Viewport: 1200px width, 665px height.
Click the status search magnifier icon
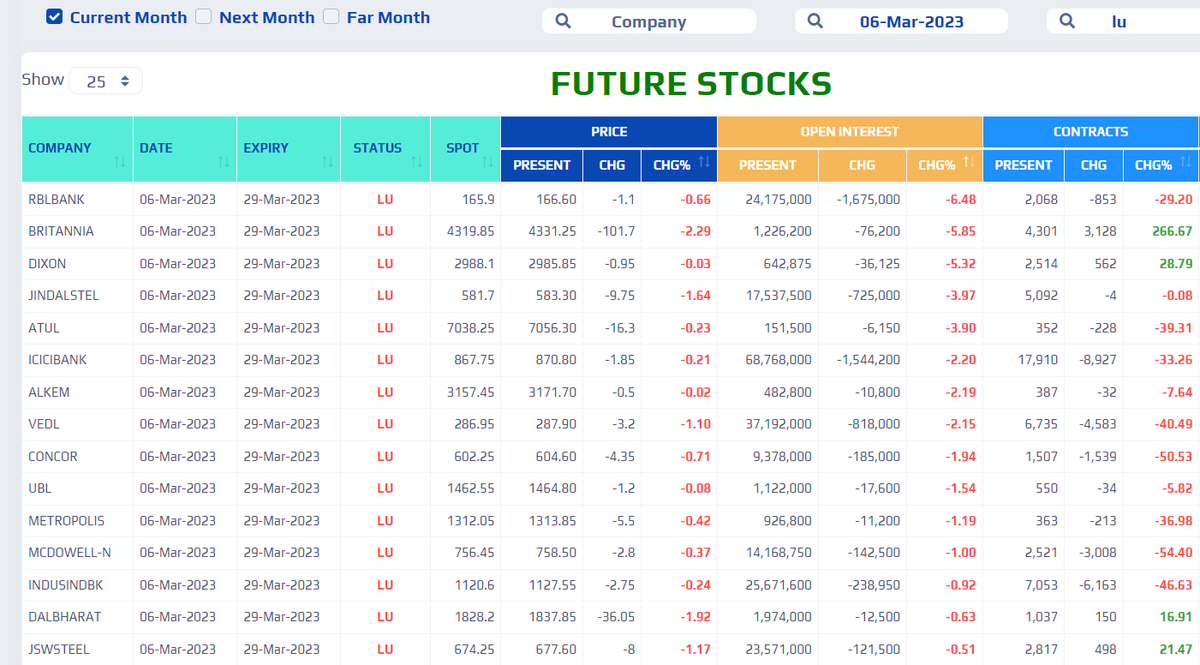[1067, 21]
